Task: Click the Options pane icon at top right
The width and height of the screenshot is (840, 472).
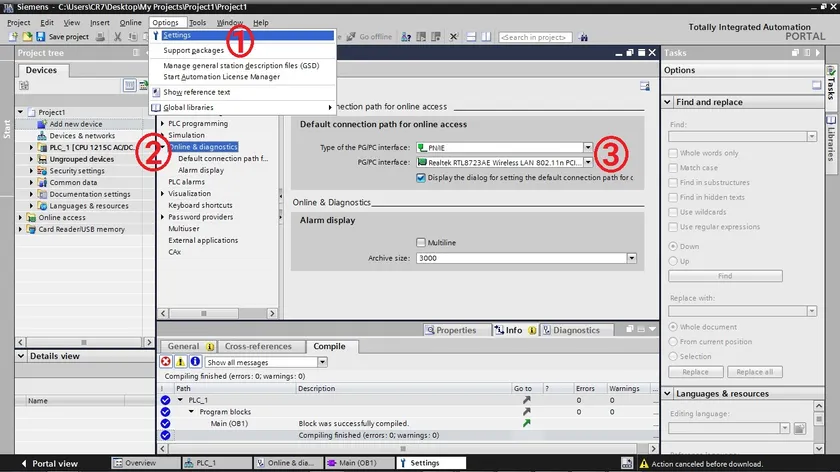Action: [816, 85]
